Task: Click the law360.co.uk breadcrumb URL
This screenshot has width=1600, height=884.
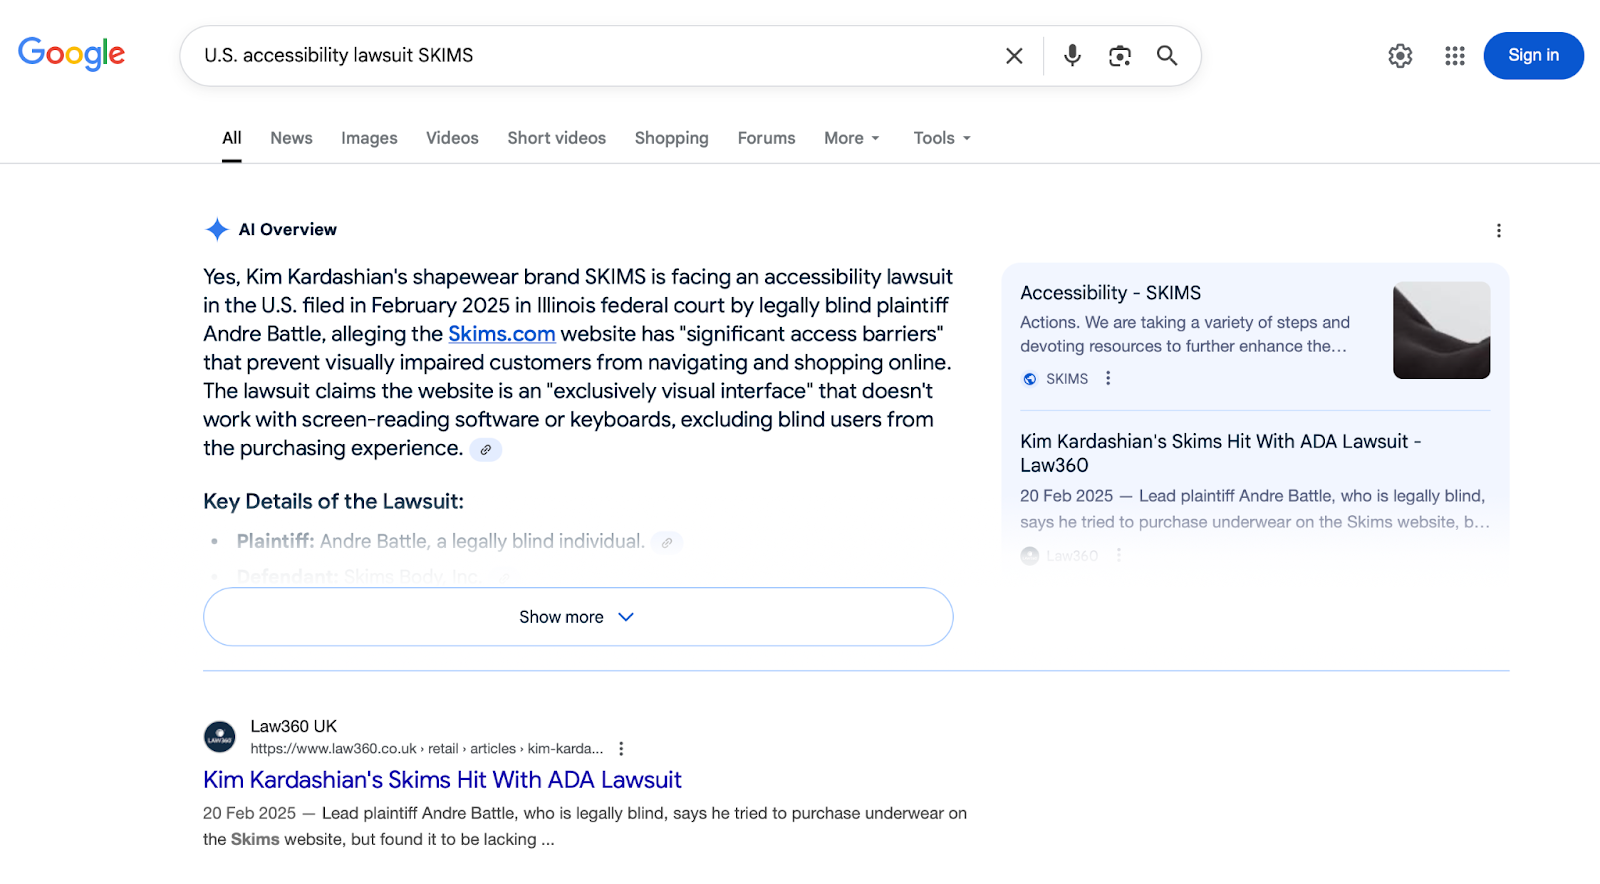Action: 427,749
